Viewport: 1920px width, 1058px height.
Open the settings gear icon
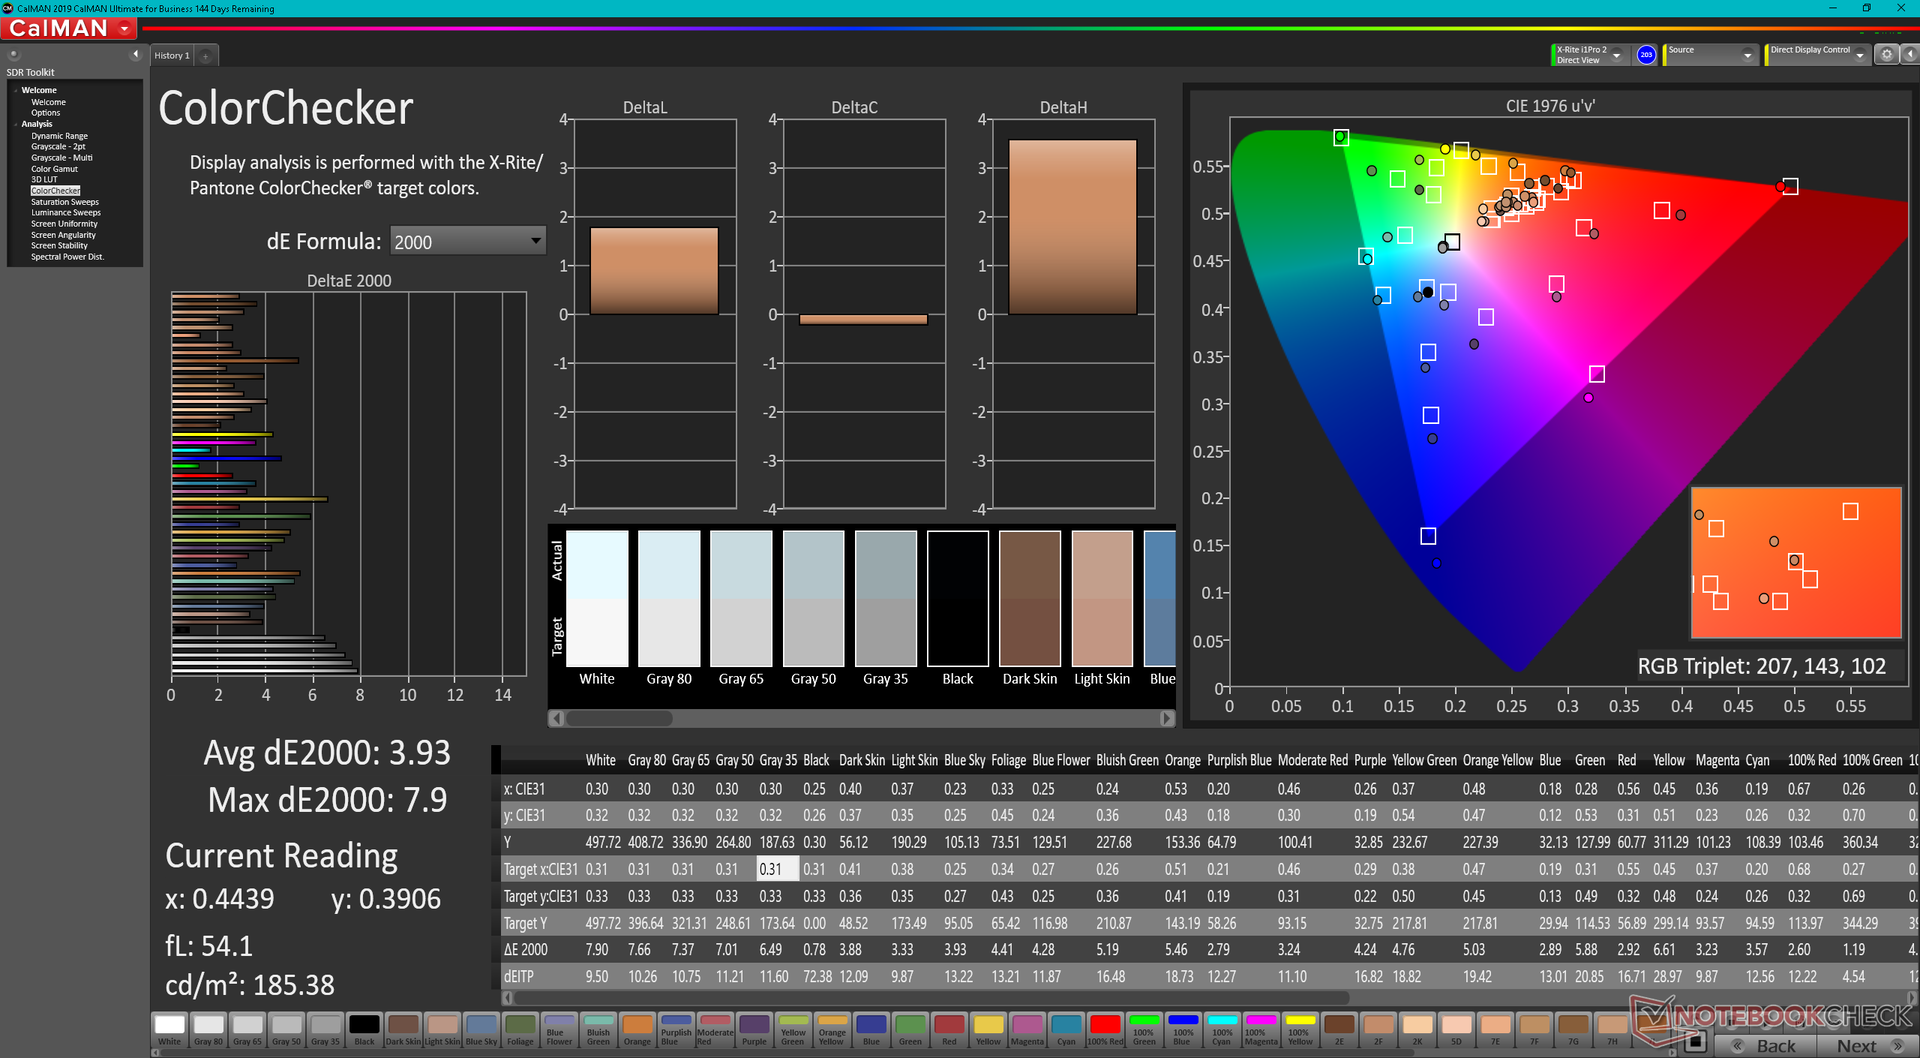[1886, 55]
